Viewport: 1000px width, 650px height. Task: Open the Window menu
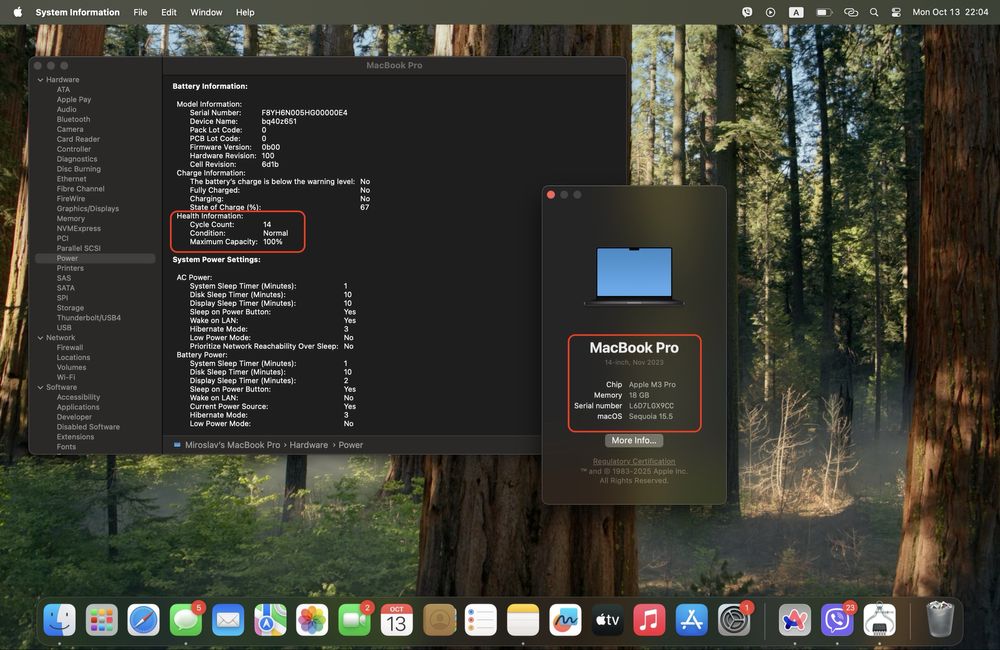coord(206,11)
